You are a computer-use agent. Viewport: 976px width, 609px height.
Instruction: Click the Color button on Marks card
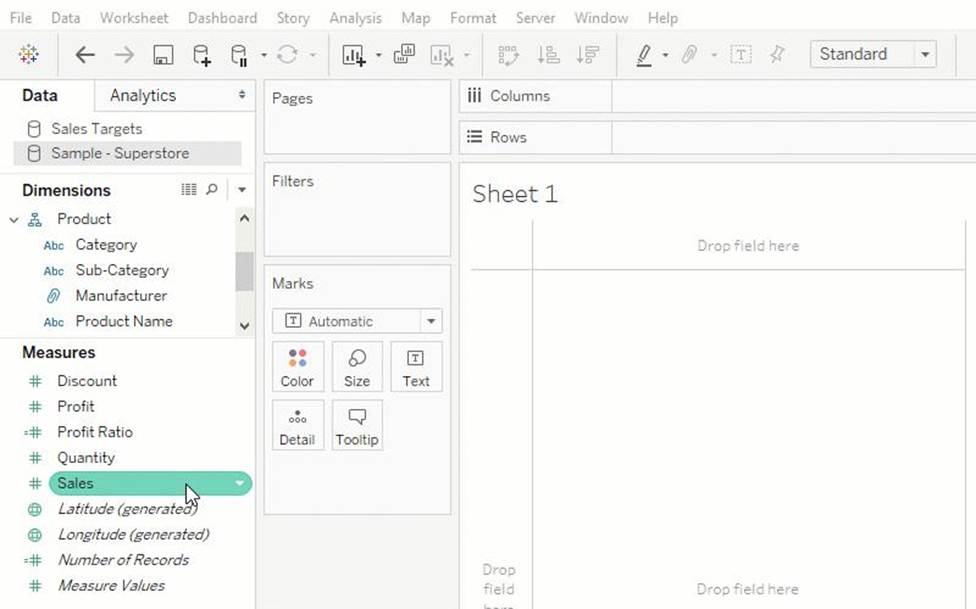298,367
